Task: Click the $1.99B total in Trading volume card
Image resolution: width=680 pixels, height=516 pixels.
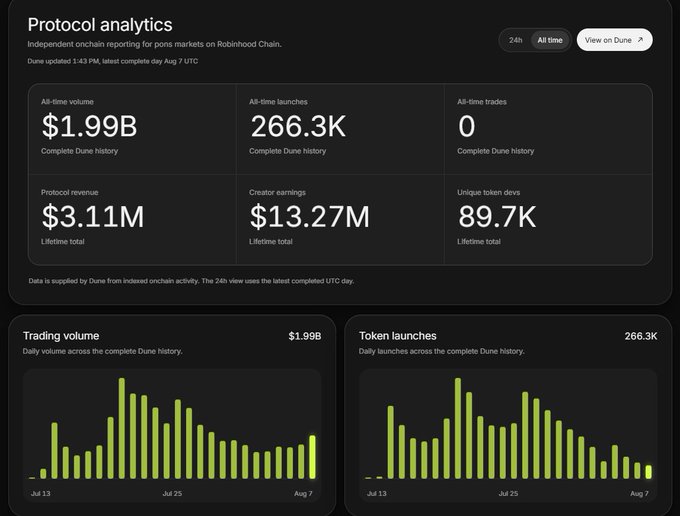Action: tap(305, 336)
